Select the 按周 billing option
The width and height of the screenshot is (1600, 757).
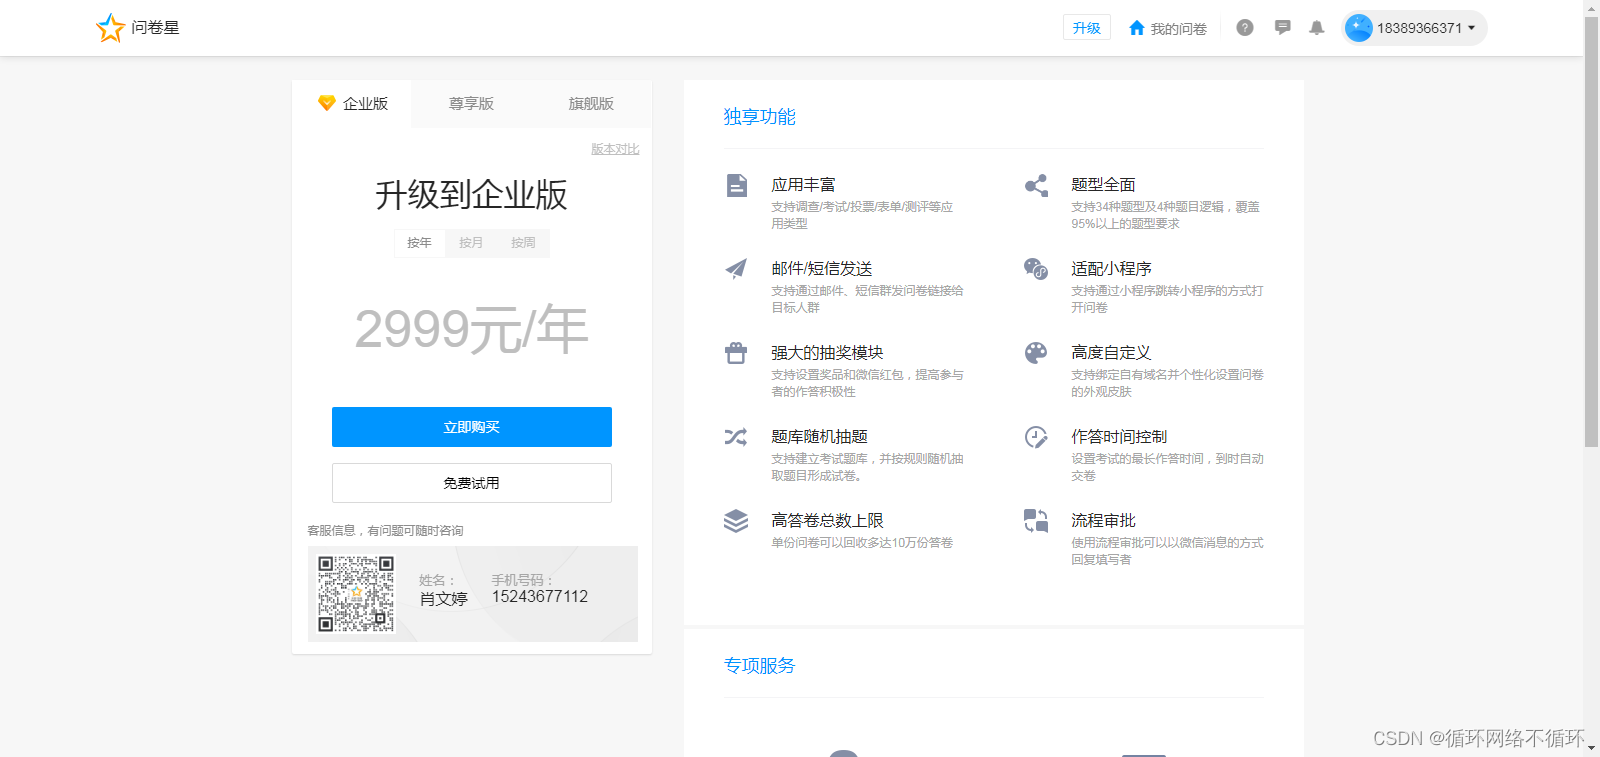coord(523,243)
